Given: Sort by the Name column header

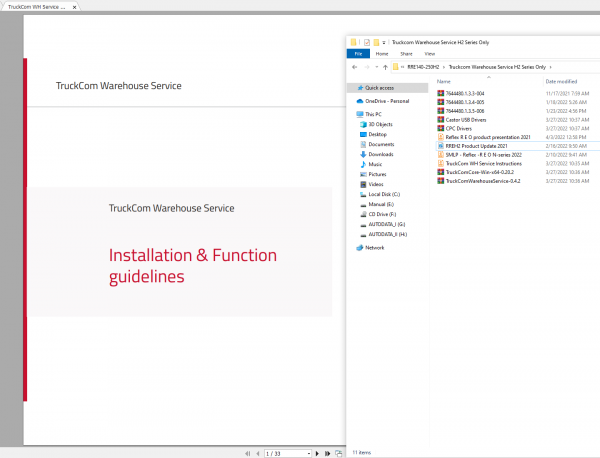Looking at the screenshot, I should click(x=443, y=81).
